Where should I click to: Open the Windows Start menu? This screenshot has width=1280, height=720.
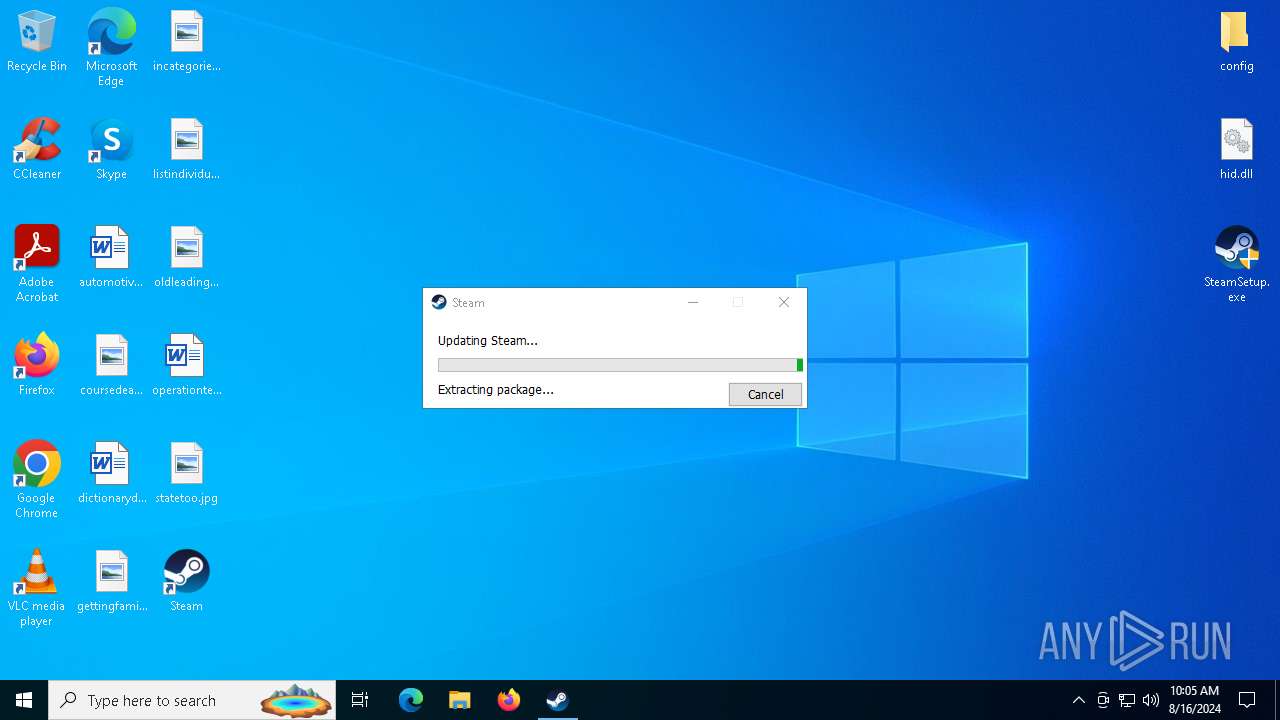pyautogui.click(x=24, y=700)
